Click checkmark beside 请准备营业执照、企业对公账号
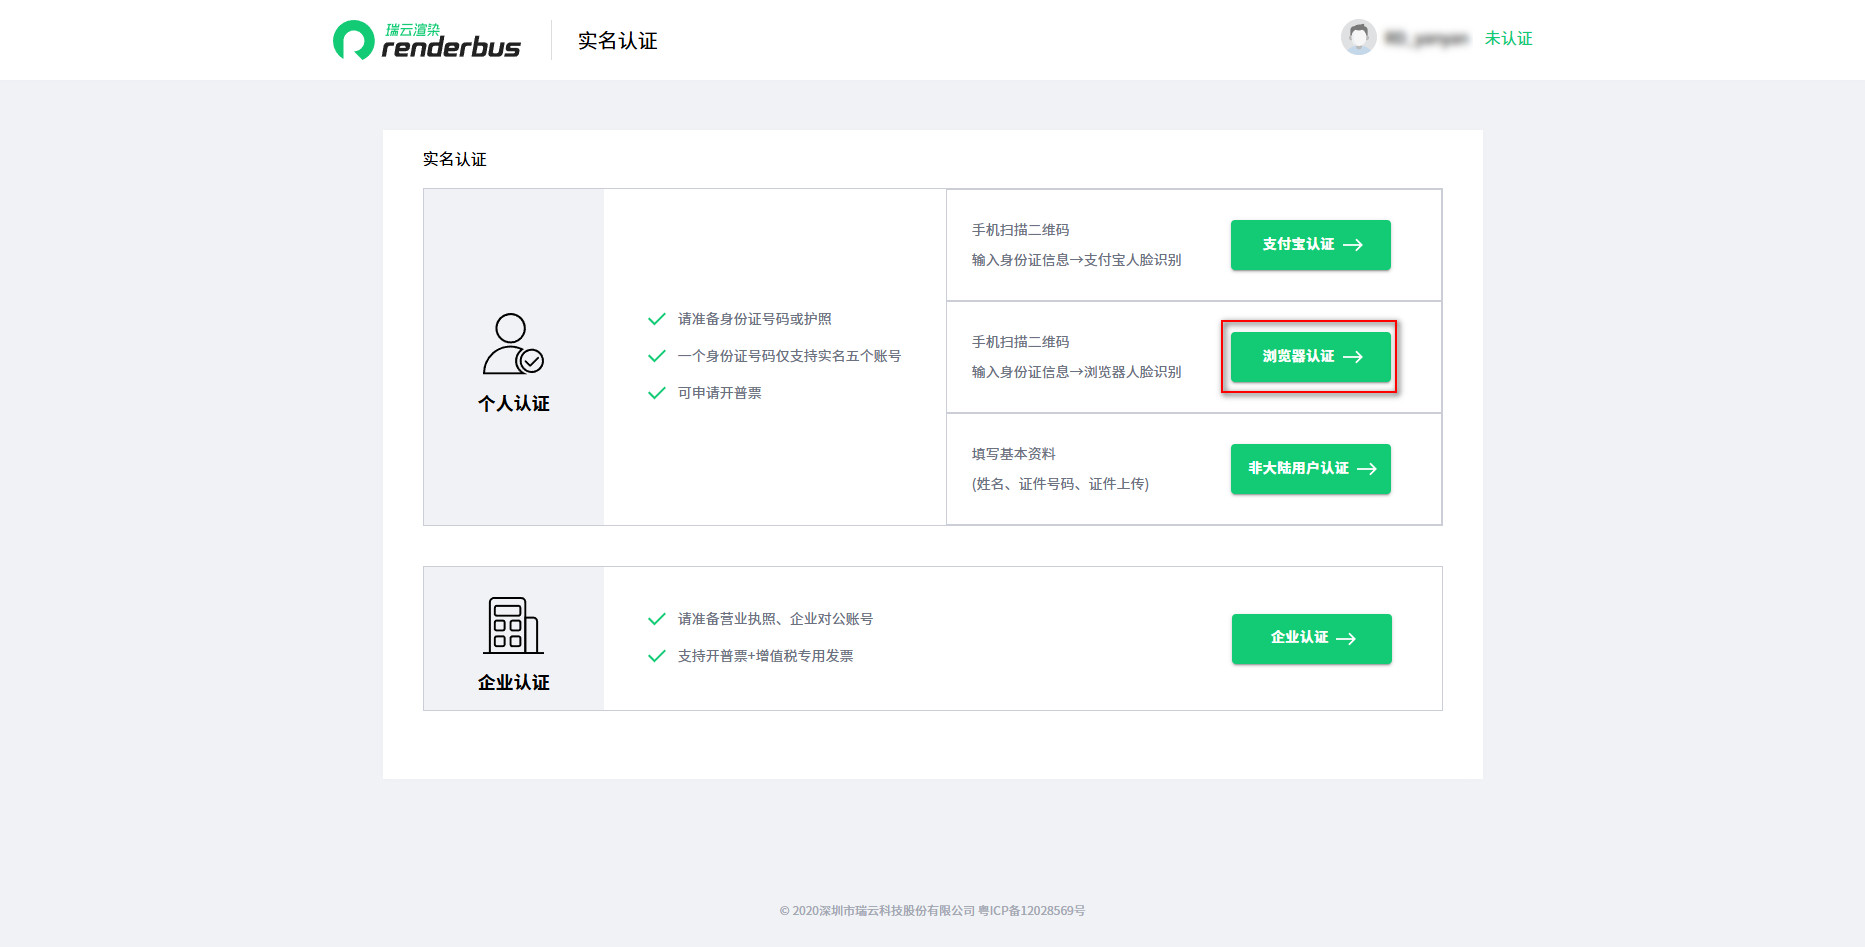This screenshot has height=947, width=1865. 657,619
